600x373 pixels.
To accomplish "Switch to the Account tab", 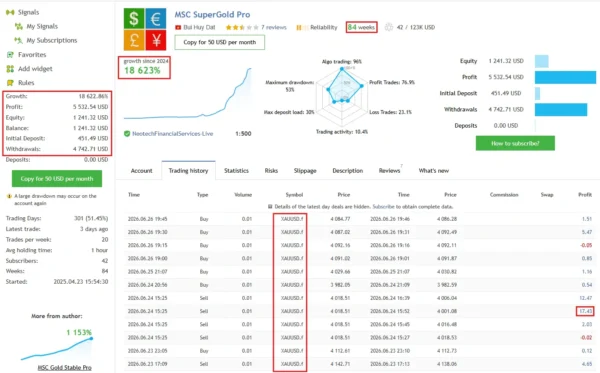I will [x=142, y=171].
